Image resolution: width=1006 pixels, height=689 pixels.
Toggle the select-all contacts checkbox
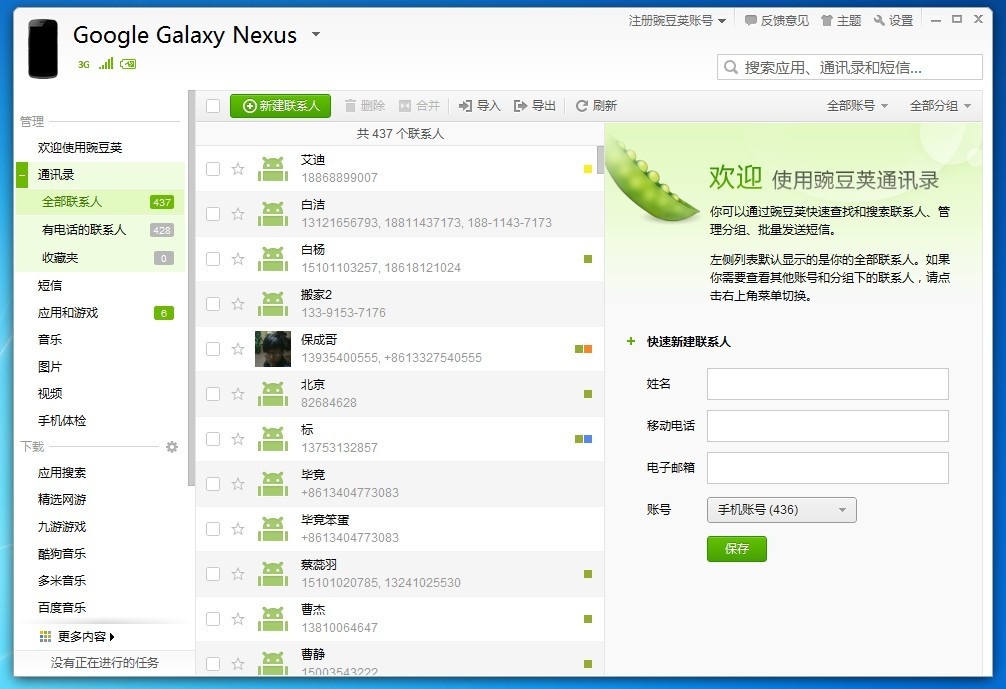213,106
